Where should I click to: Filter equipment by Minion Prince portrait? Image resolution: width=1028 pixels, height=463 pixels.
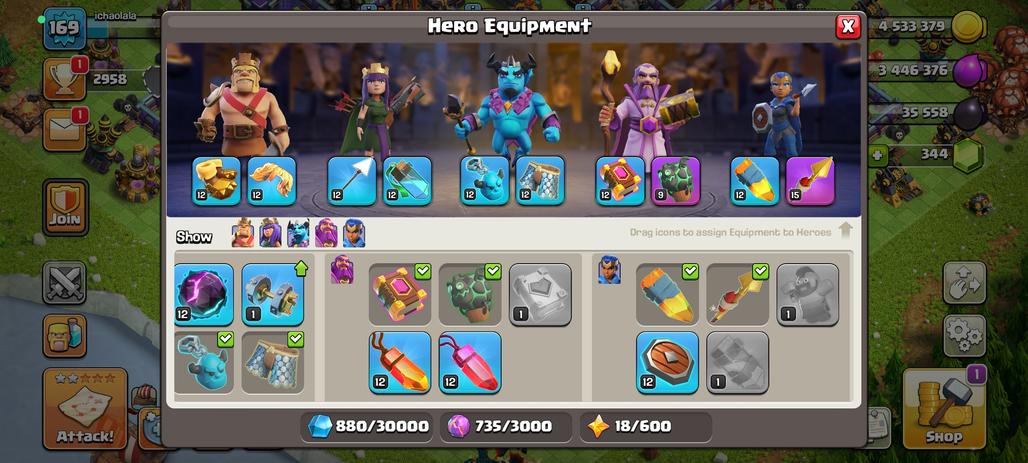[298, 233]
